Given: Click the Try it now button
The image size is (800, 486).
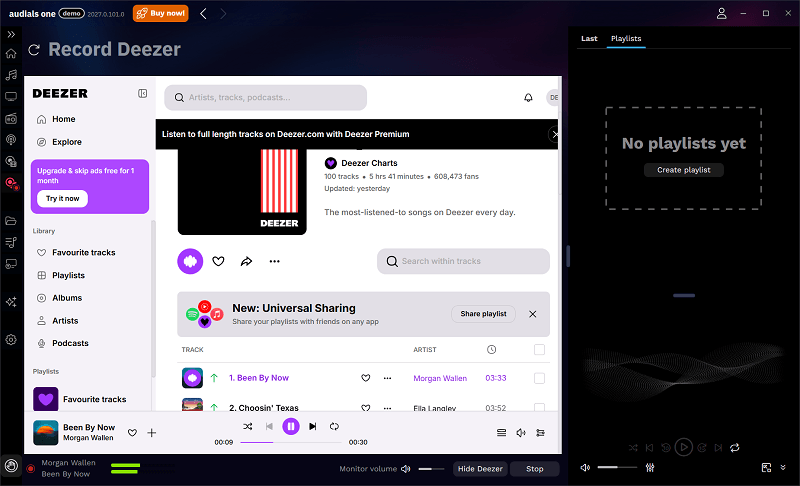Looking at the screenshot, I should click(x=63, y=198).
